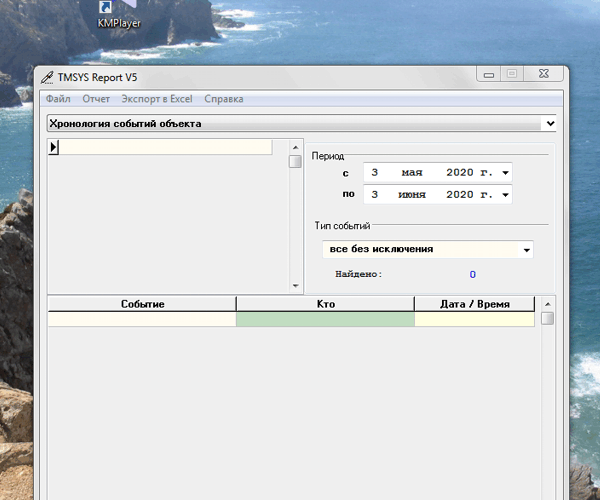The height and width of the screenshot is (500, 600).
Task: Click the events table scrollbar thumb
Action: click(548, 318)
